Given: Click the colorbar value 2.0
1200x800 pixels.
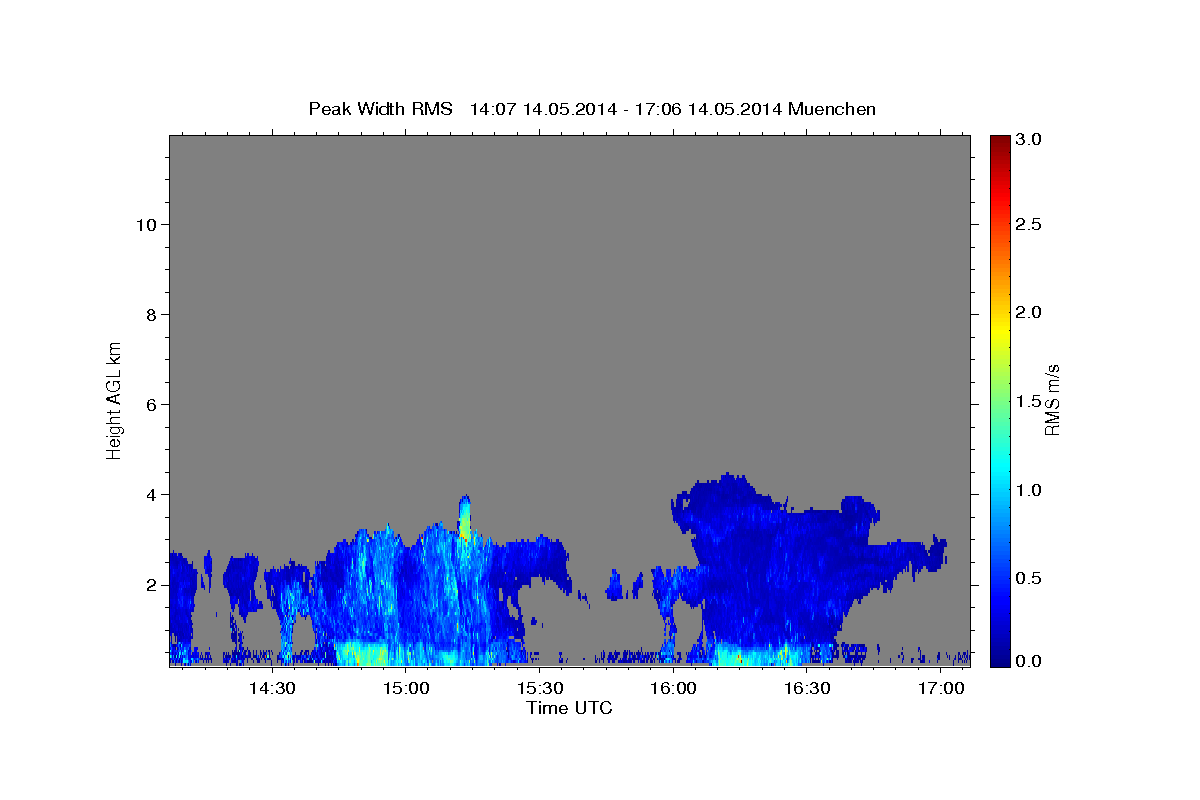Looking at the screenshot, I should point(1030,313).
